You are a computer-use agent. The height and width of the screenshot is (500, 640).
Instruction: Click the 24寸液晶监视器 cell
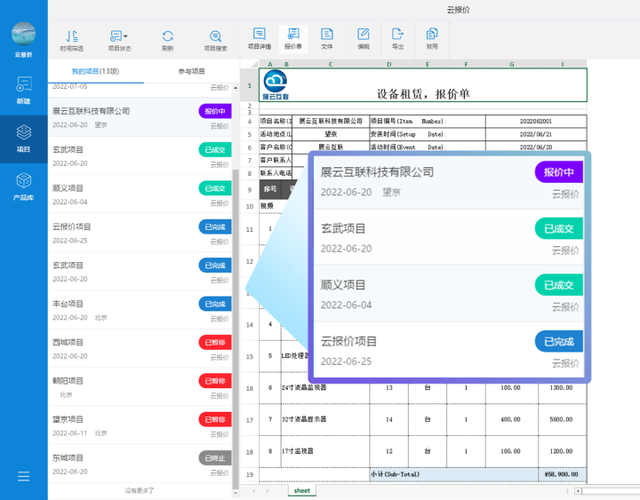(325, 388)
